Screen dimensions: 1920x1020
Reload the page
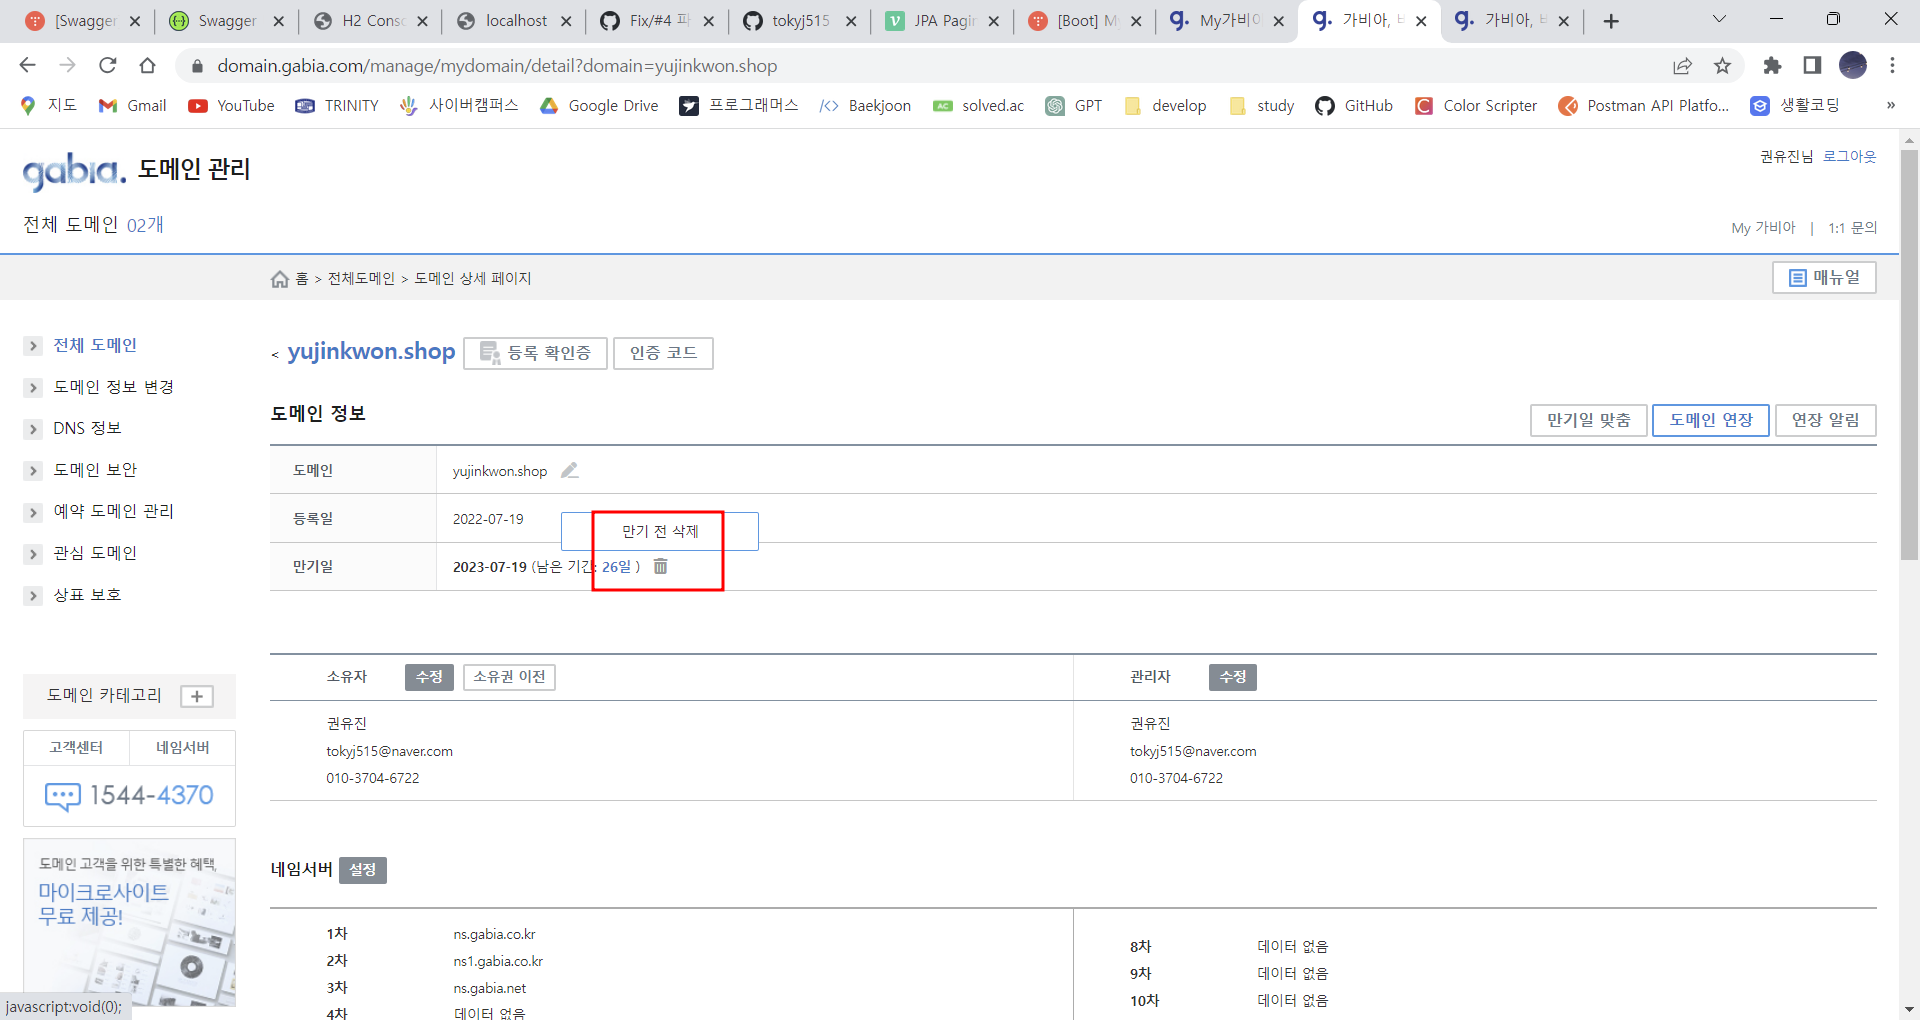[107, 65]
